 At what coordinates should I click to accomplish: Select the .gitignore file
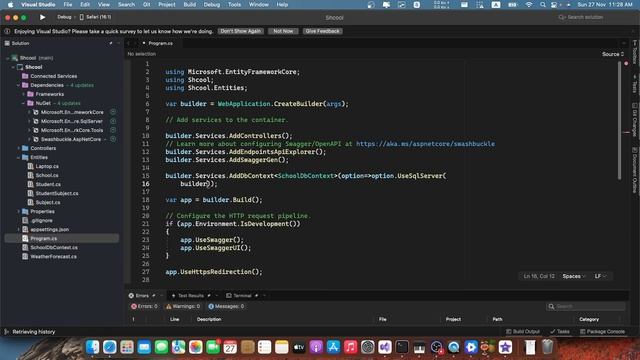click(41, 220)
